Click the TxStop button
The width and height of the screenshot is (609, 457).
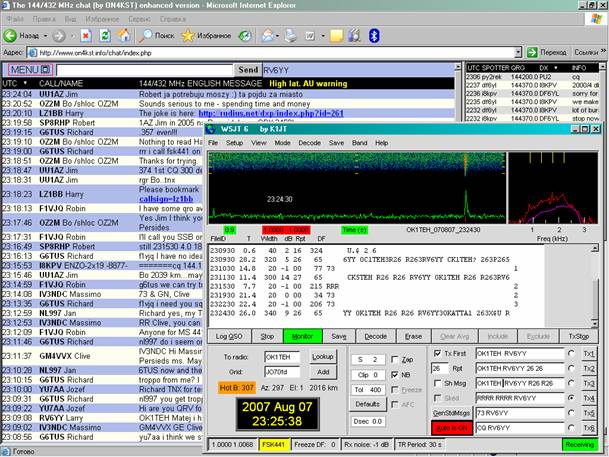click(x=579, y=336)
